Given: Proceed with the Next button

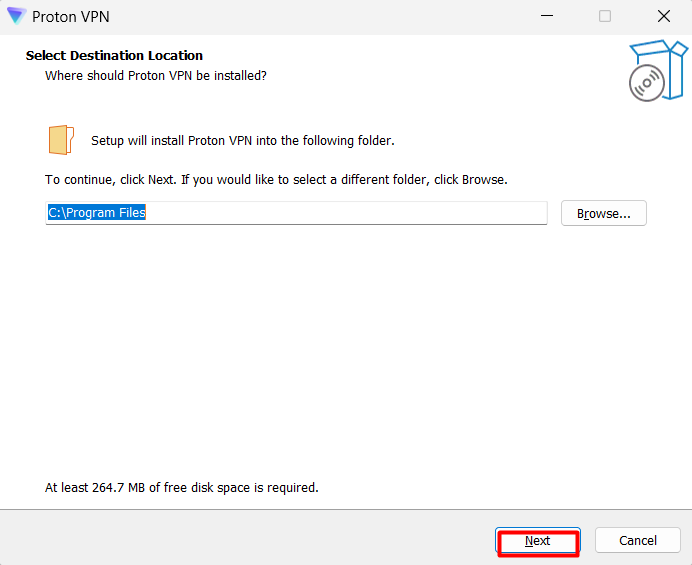Looking at the screenshot, I should coord(538,541).
